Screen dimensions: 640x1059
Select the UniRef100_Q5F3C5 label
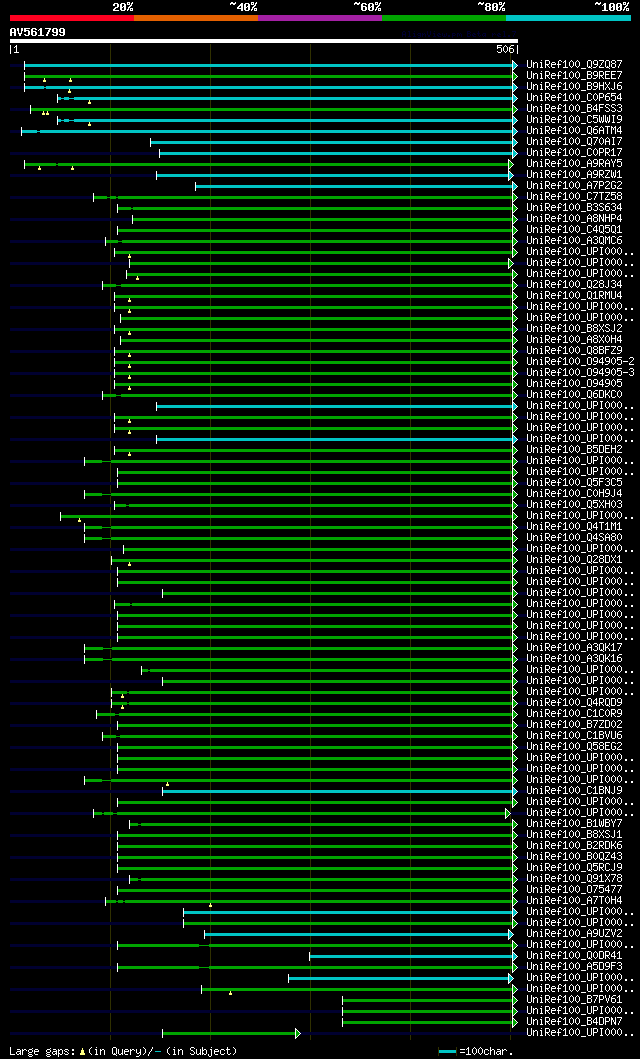click(x=575, y=483)
